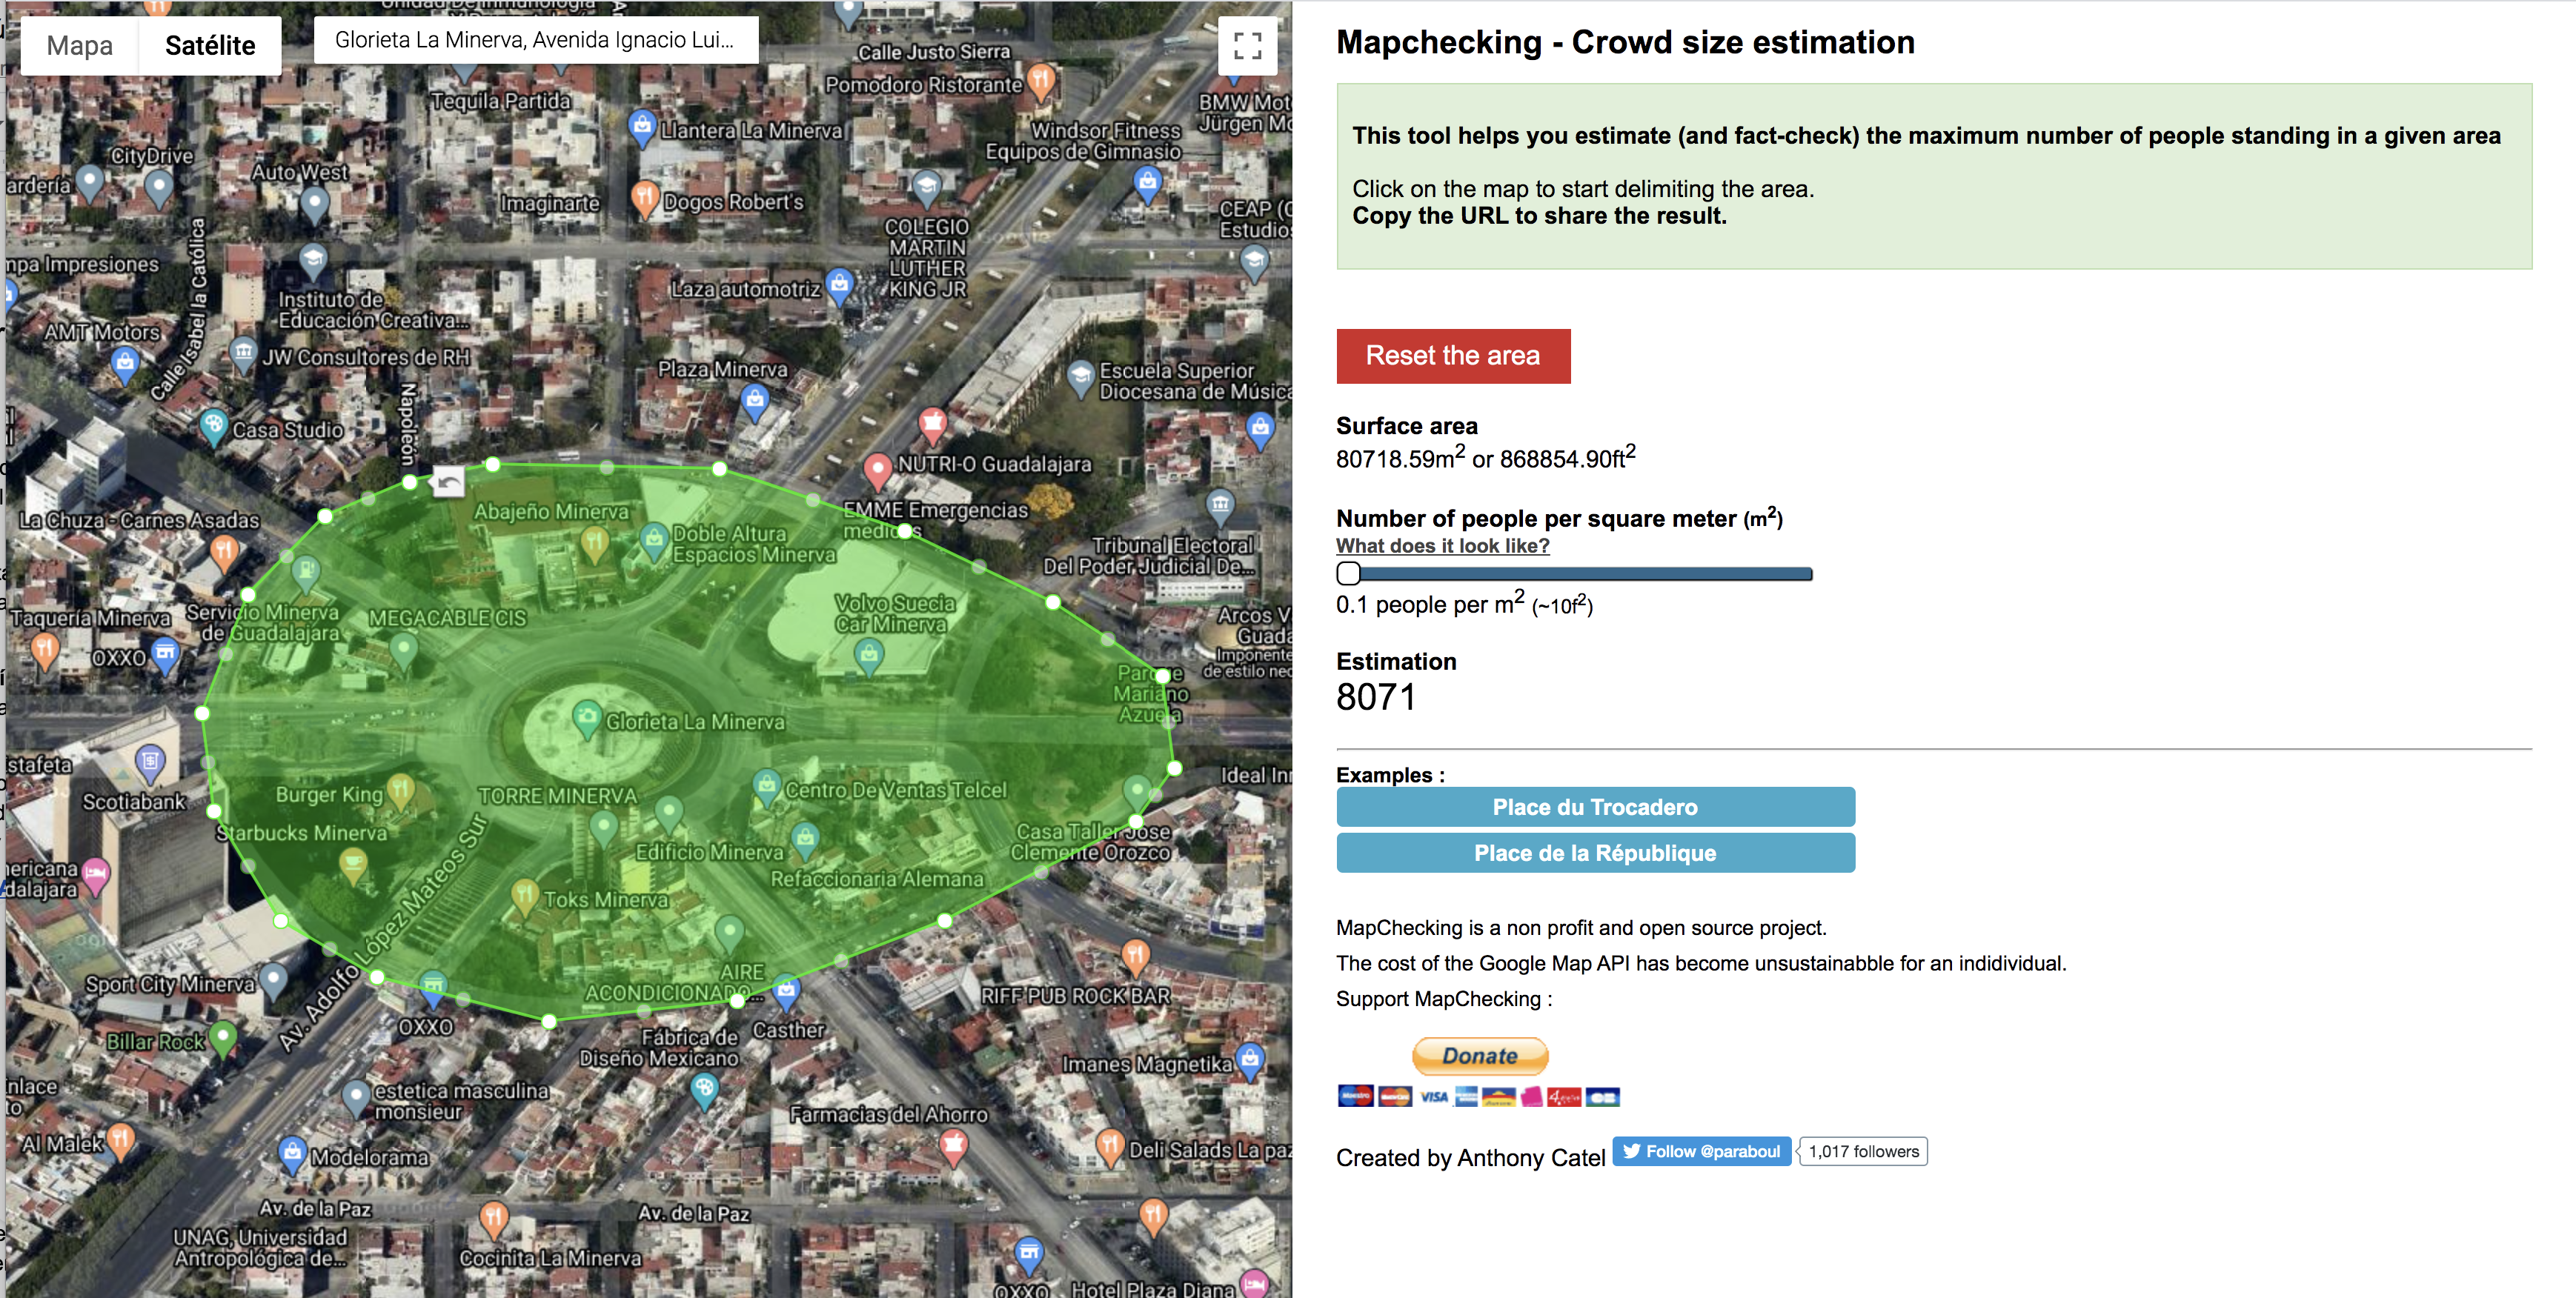Click the JW Consultores de RH marker
This screenshot has width=2576, height=1298.
(x=244, y=354)
